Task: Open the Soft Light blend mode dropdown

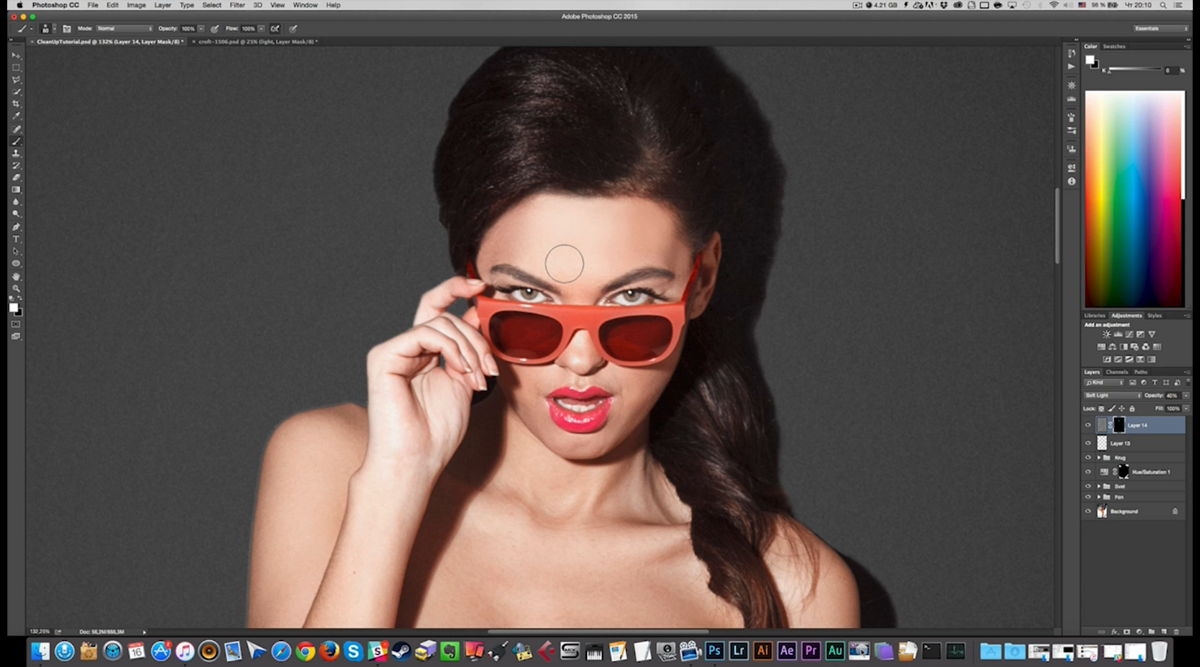Action: (x=1113, y=395)
